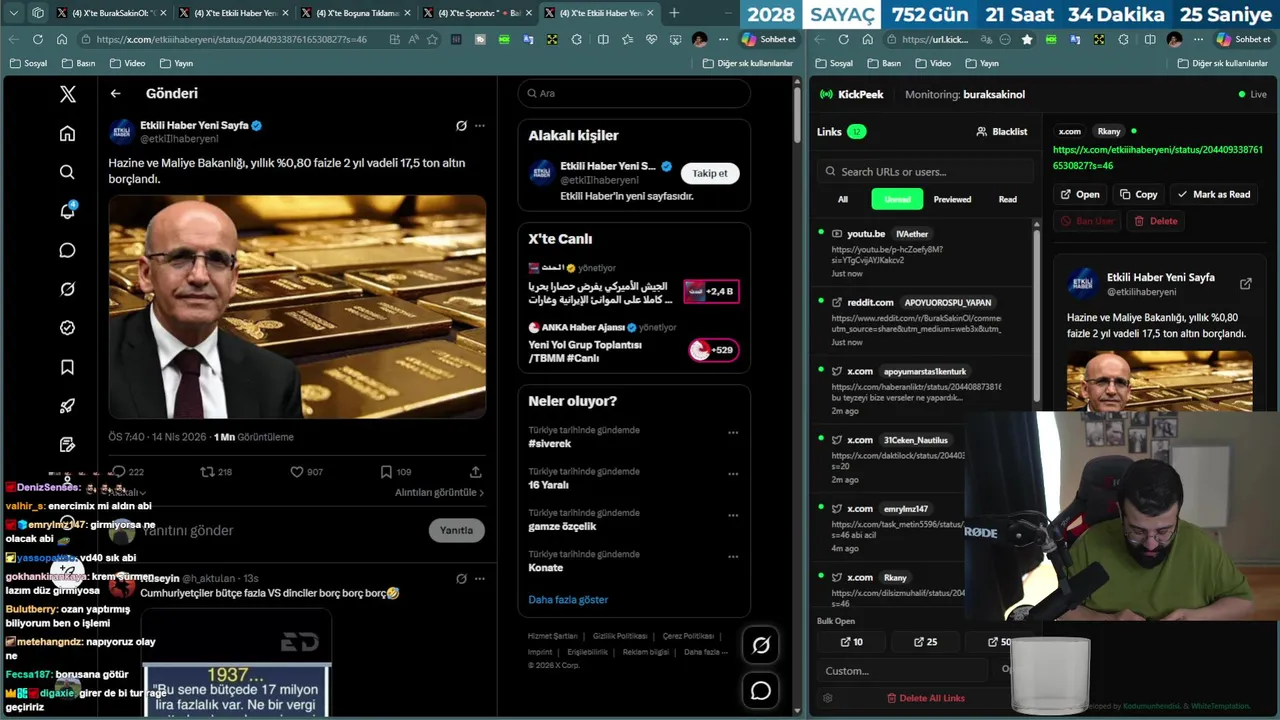
Task: Open browser home button in left window
Action: (62, 39)
